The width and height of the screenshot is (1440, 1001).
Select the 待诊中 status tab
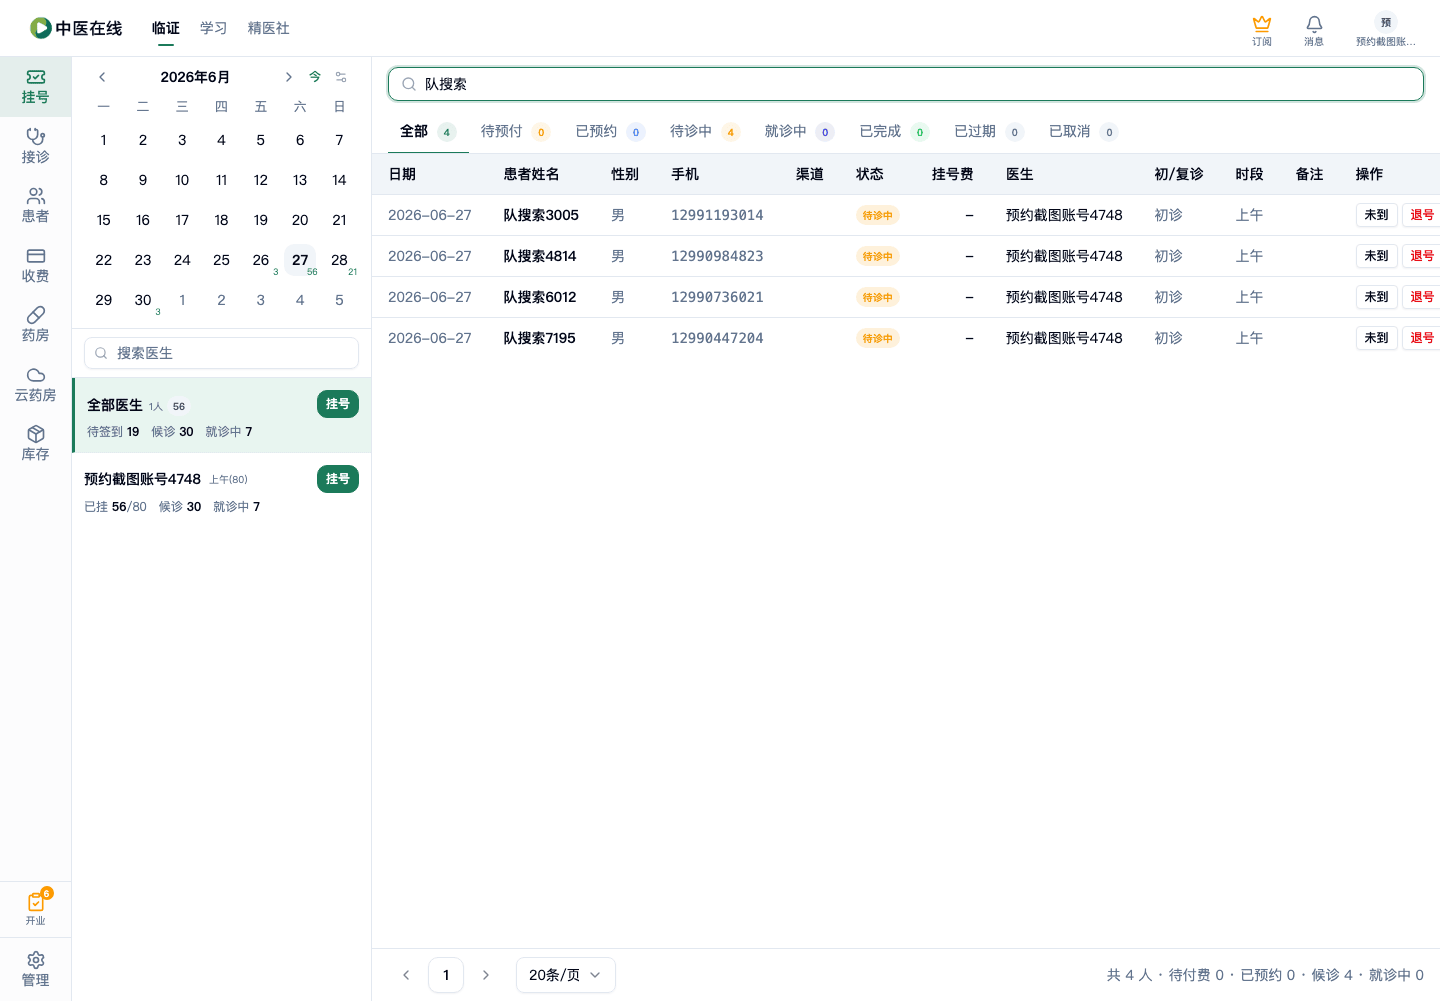coord(704,132)
